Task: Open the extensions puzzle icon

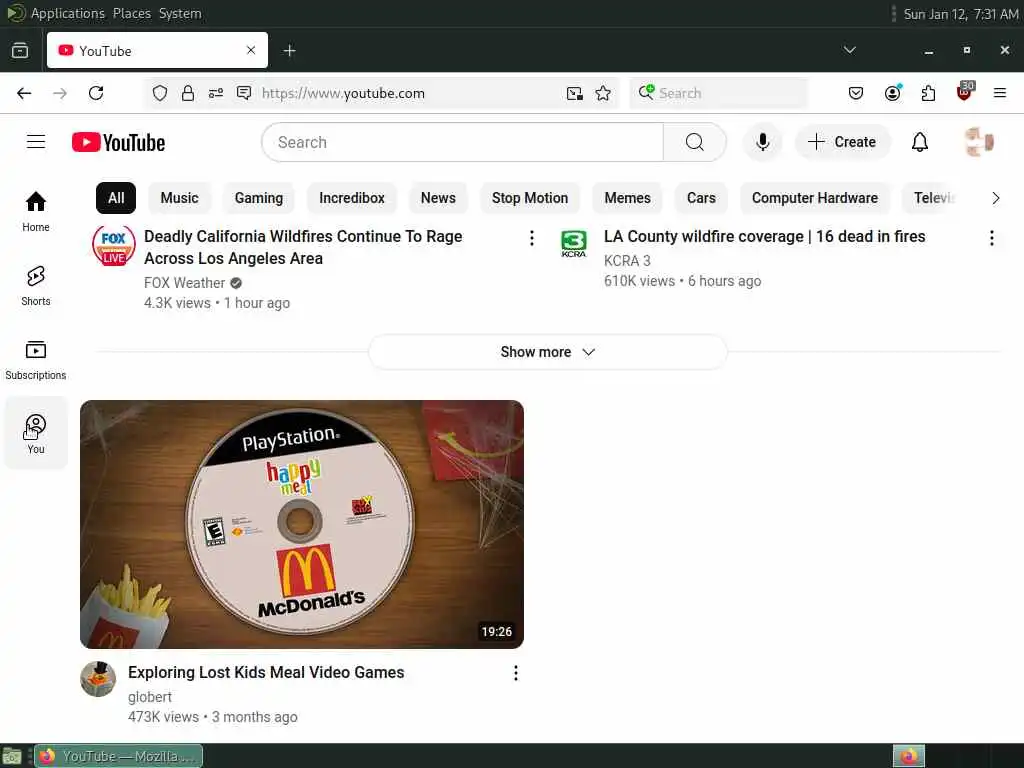Action: click(928, 93)
